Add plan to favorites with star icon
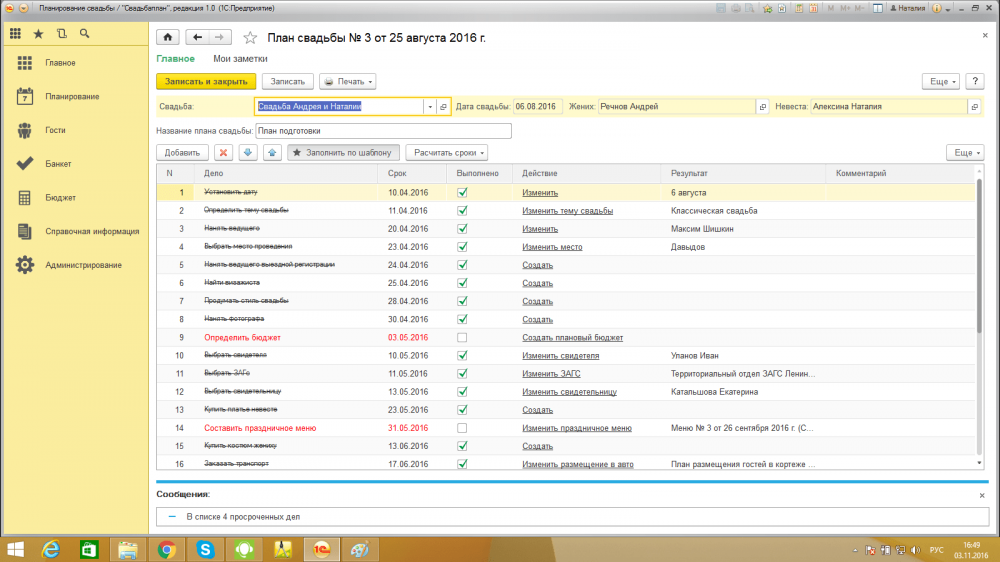This screenshot has width=1000, height=562. 250,38
